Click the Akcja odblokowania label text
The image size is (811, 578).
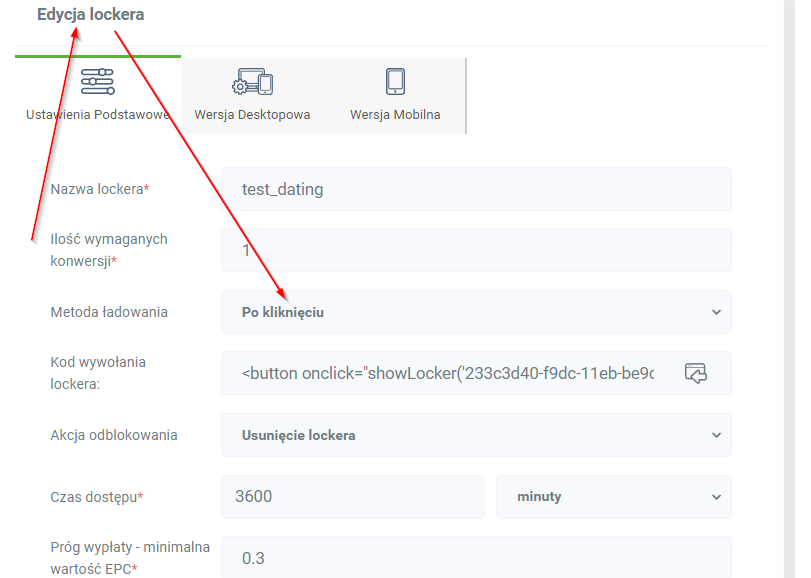[114, 435]
